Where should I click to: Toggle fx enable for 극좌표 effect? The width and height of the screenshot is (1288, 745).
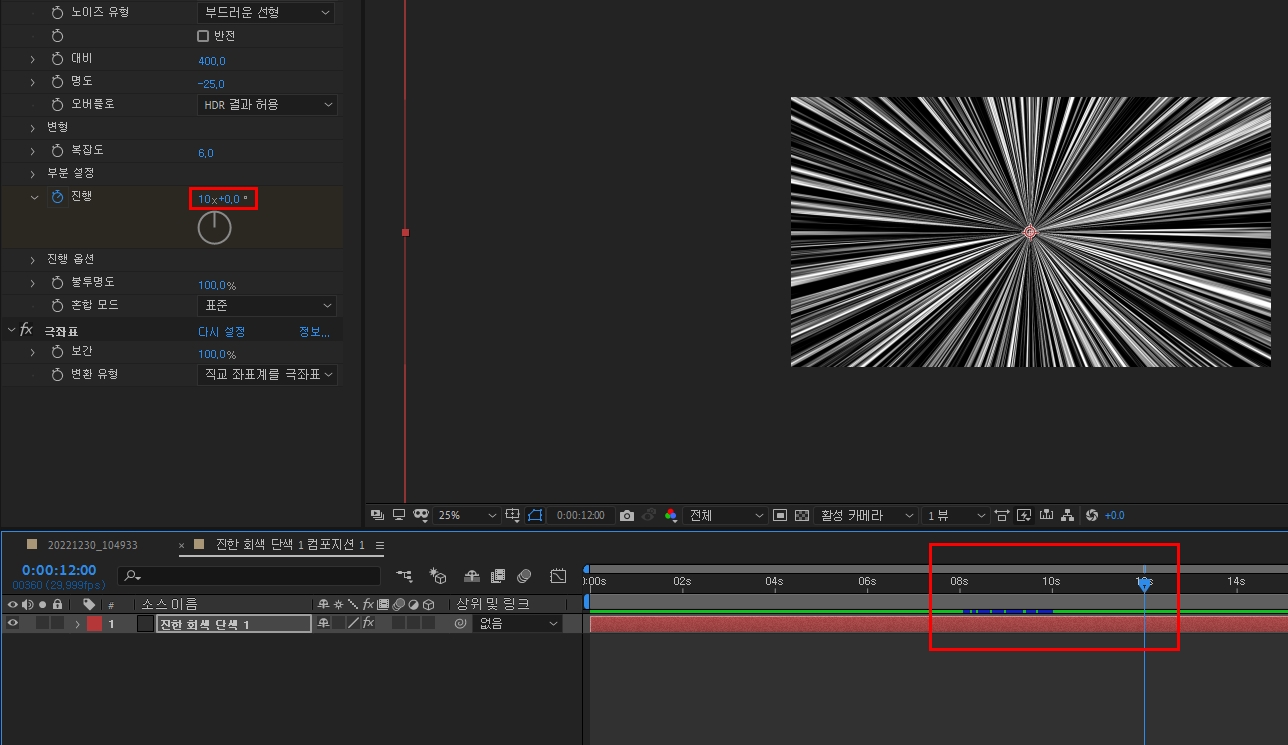pyautogui.click(x=26, y=330)
